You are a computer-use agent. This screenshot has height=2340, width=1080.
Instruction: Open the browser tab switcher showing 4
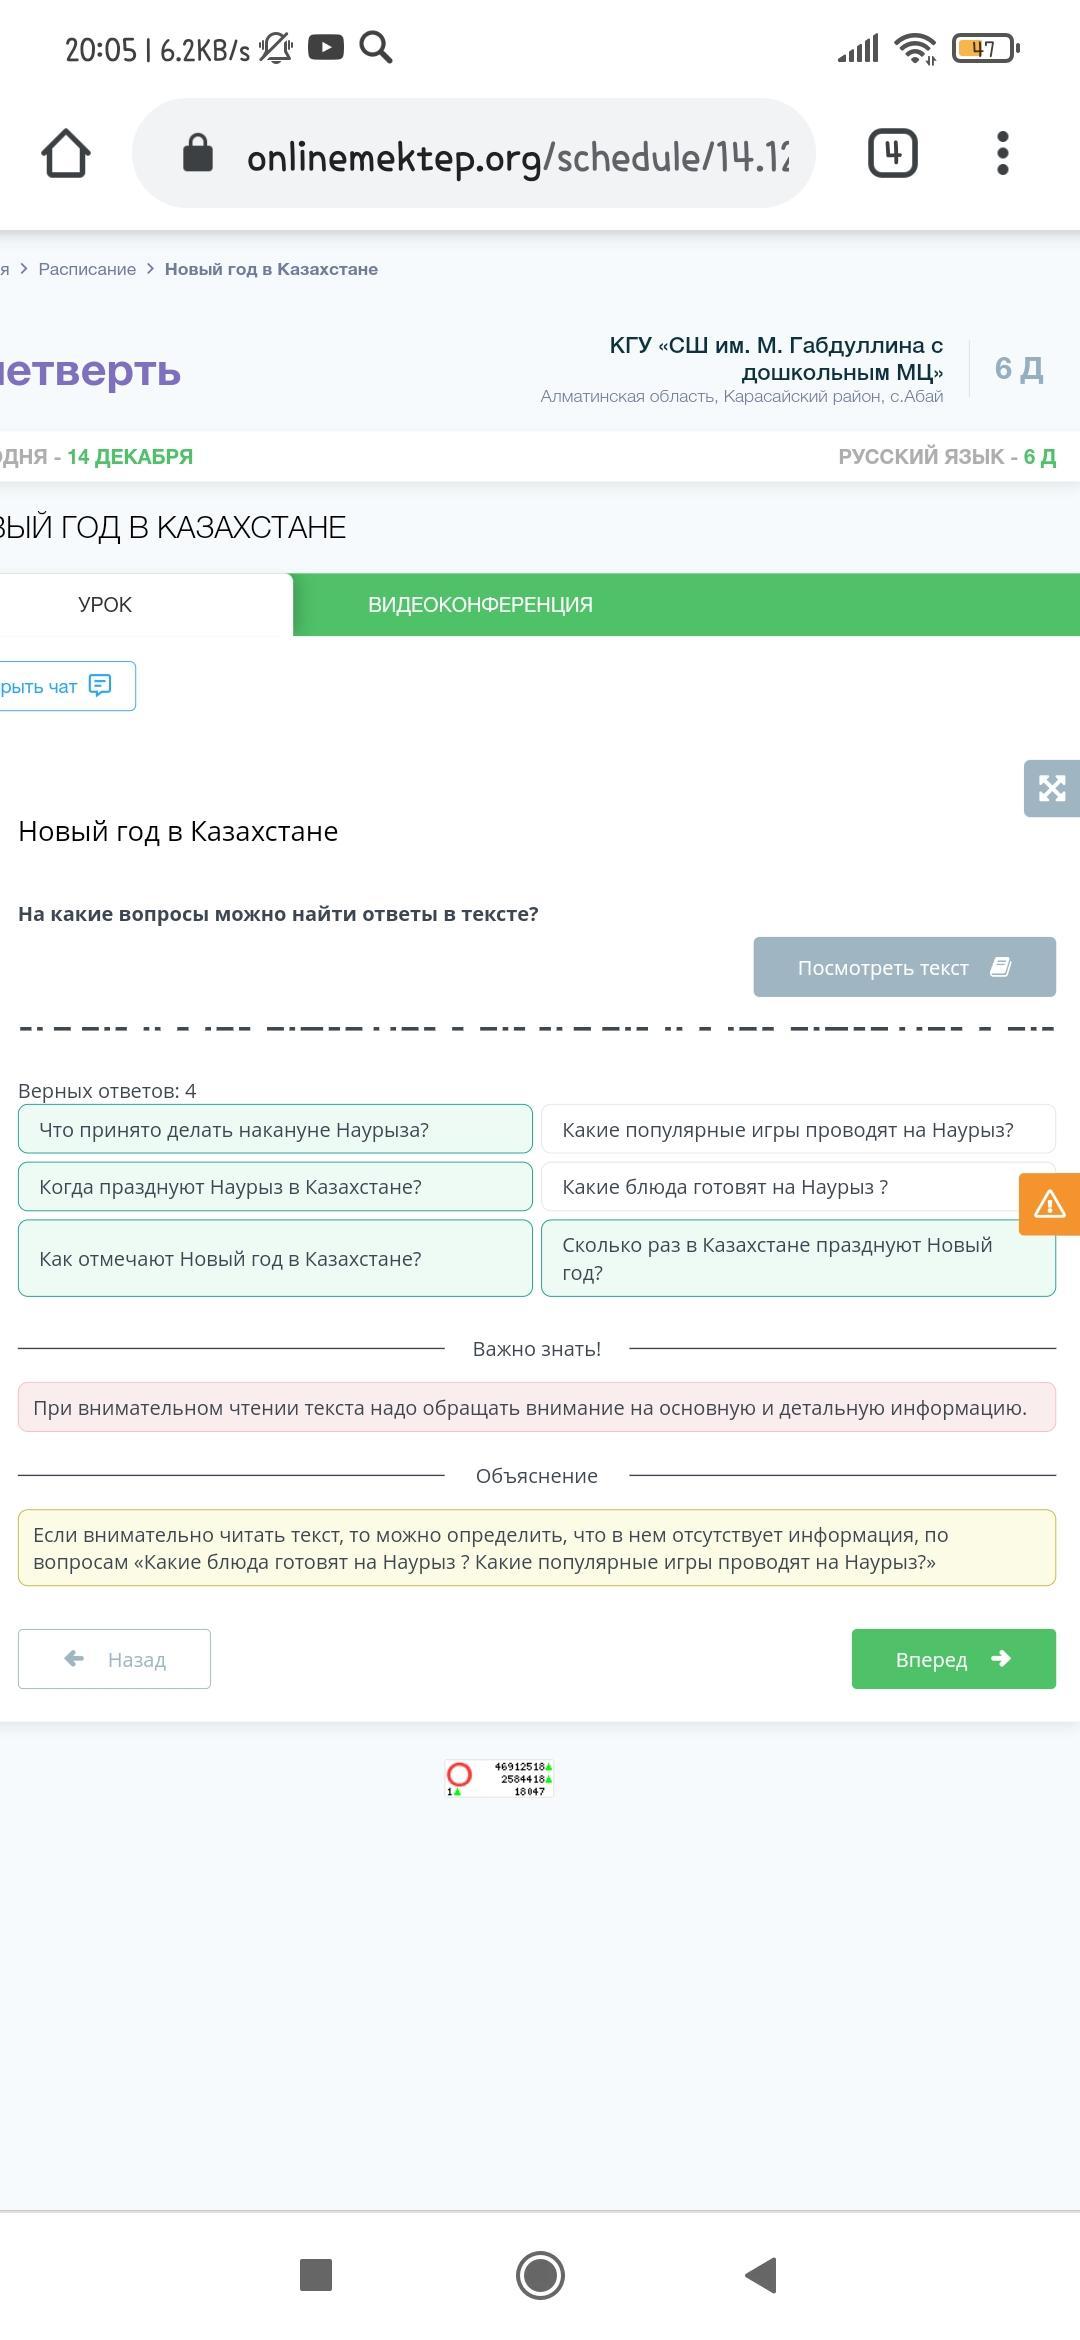tap(892, 154)
